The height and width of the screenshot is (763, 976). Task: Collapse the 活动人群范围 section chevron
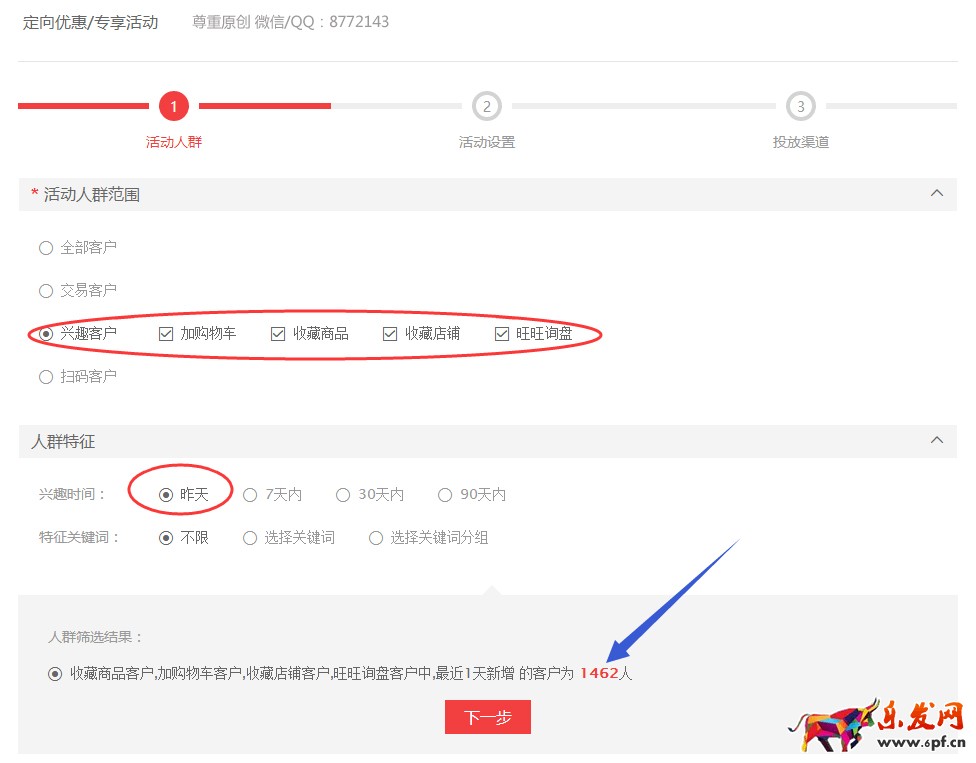[936, 194]
